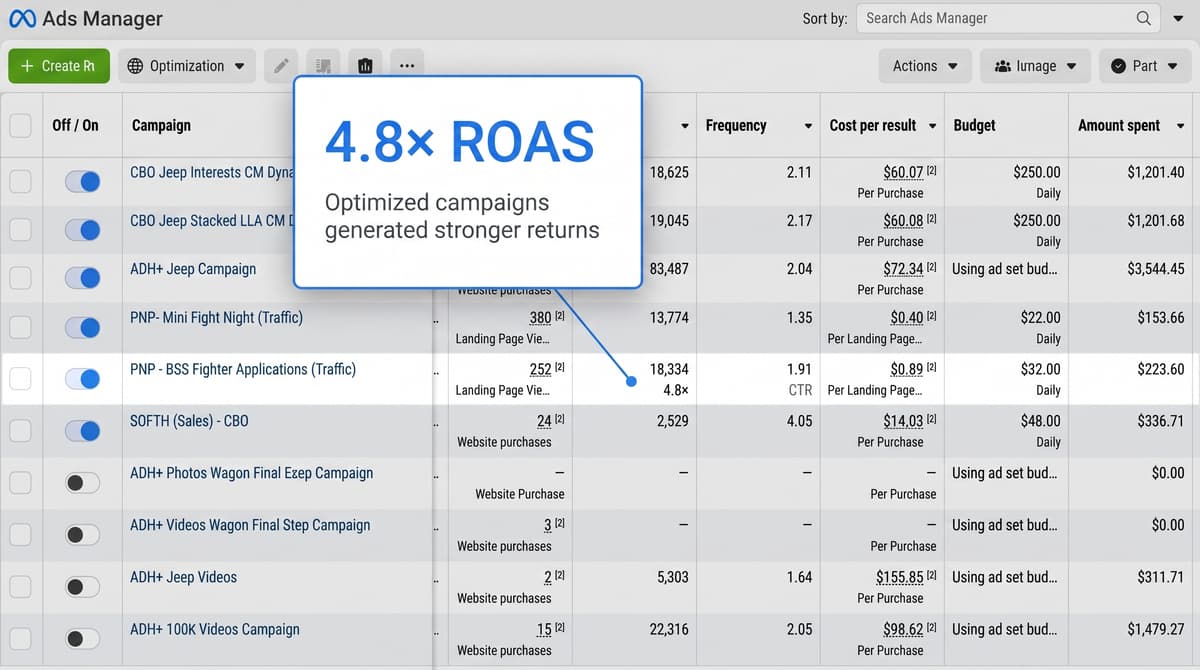
Task: Click the Off / On column header
Action: [x=75, y=126]
